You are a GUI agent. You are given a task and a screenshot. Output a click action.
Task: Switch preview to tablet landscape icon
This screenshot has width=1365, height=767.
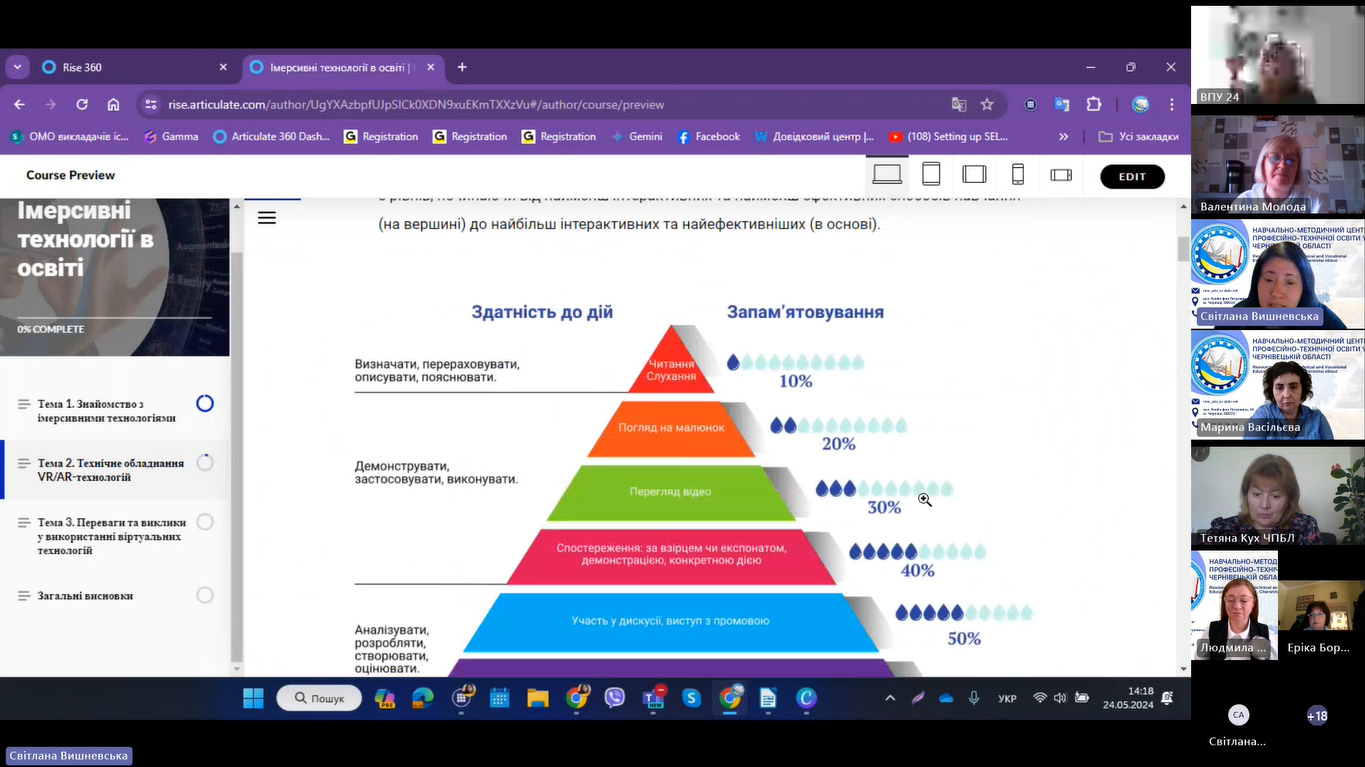click(974, 175)
